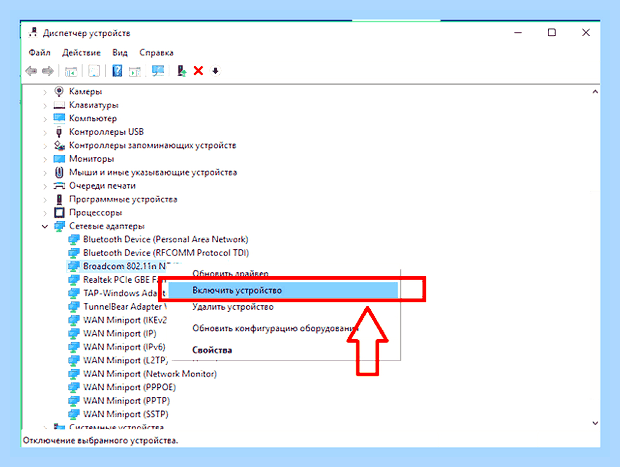620x467 pixels.
Task: Select the Процессоры category icon
Action: [x=59, y=213]
